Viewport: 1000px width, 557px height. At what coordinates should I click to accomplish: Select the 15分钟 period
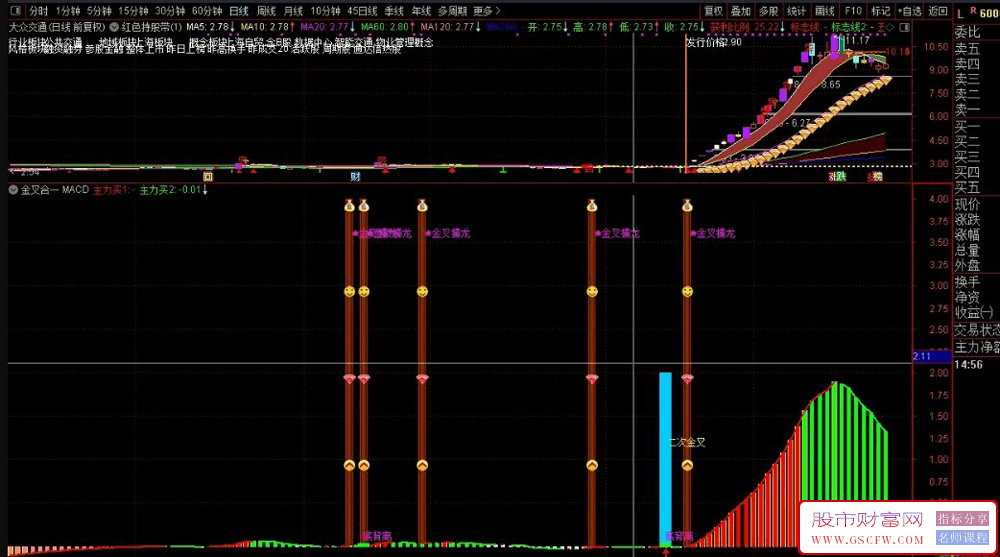(133, 11)
